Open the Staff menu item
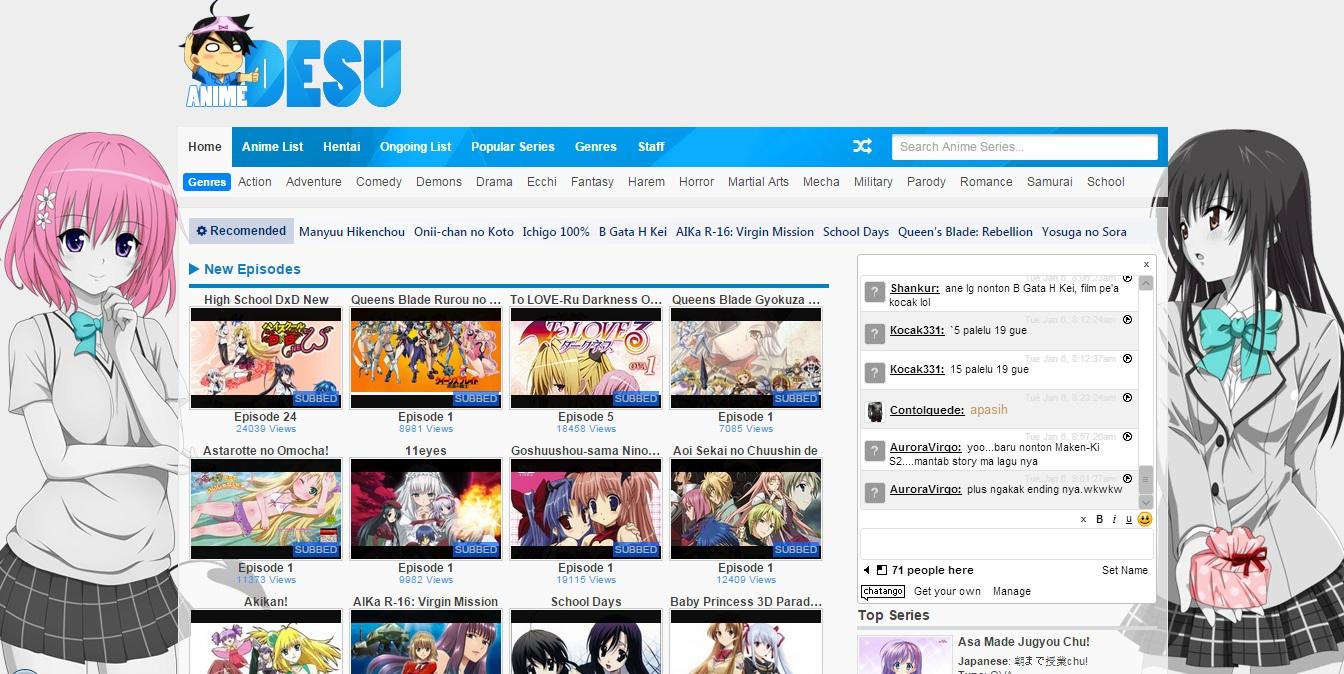 point(651,147)
